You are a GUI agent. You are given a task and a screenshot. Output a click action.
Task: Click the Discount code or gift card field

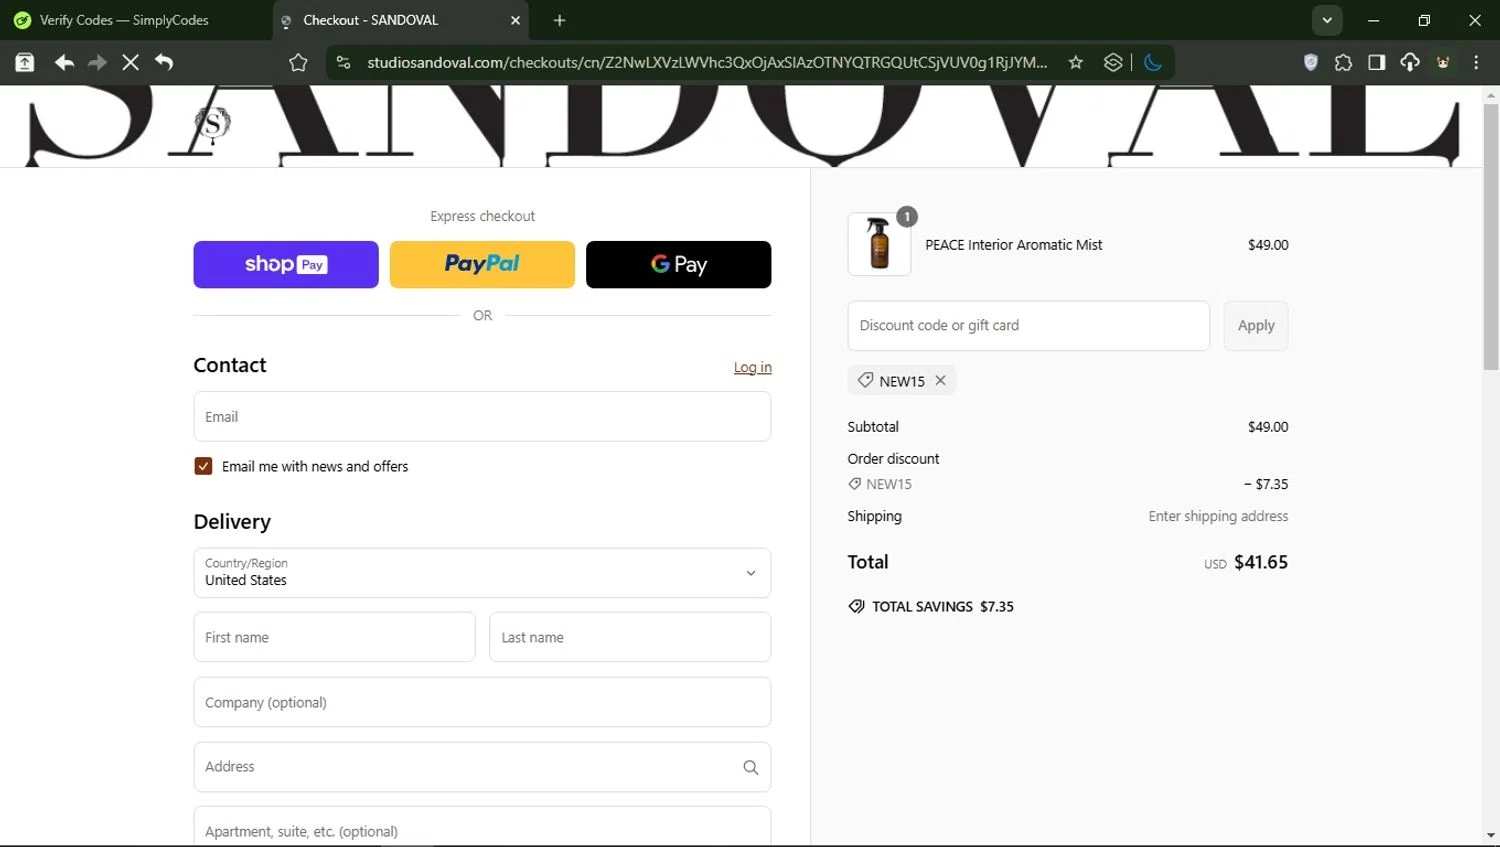(x=1028, y=325)
